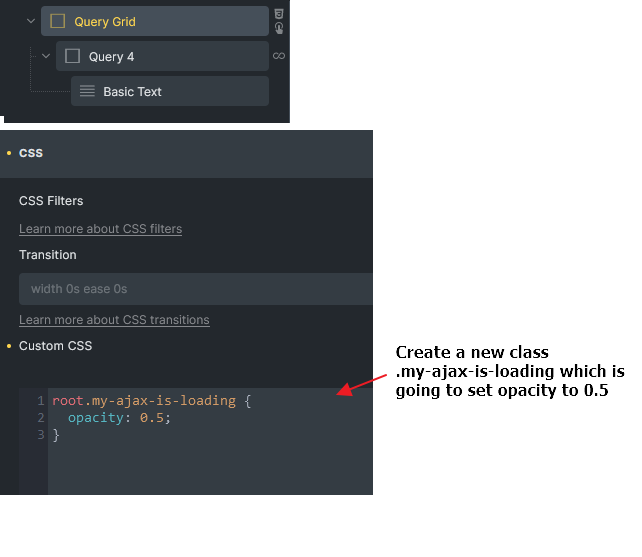Screen dimensions: 642x557
Task: Click the infinity loop icon beside Query 4
Action: pos(279,56)
